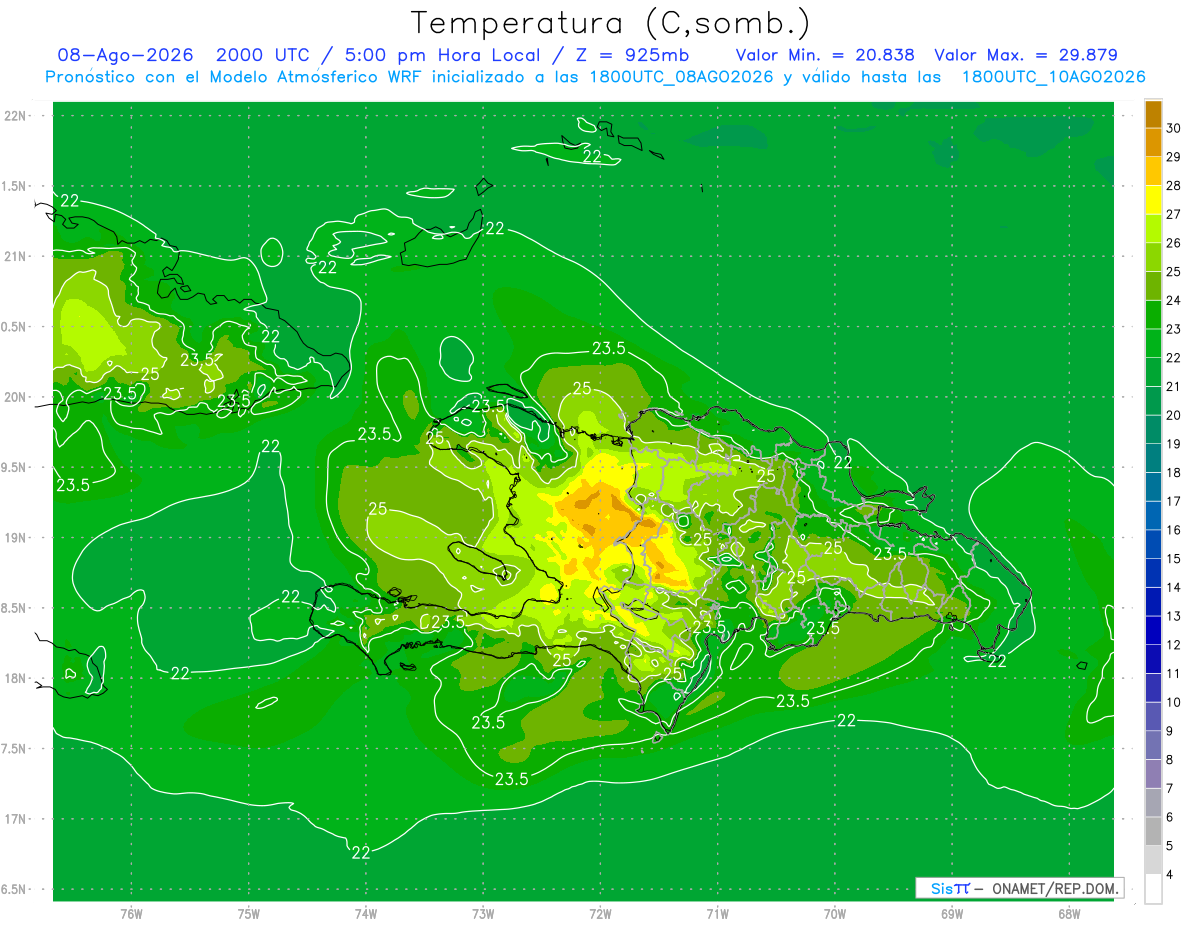Viewport: 1200px width, 927px height.
Task: Click the "17N" latitude axis label
Action: (x=15, y=819)
